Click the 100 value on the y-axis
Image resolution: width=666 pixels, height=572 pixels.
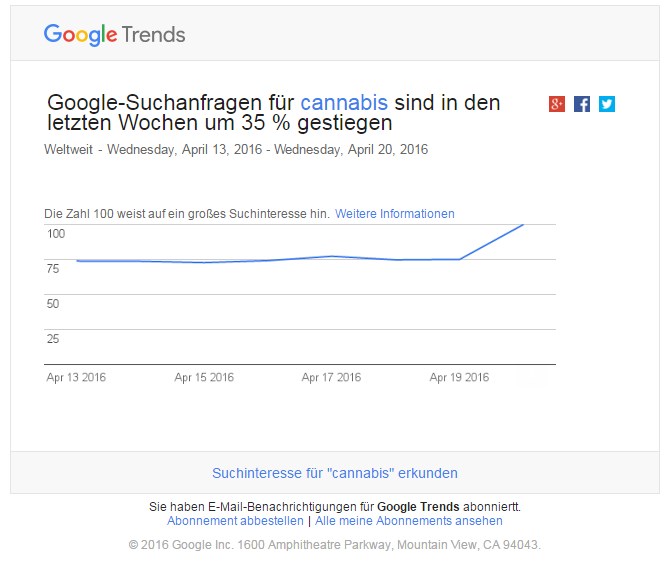pyautogui.click(x=55, y=234)
